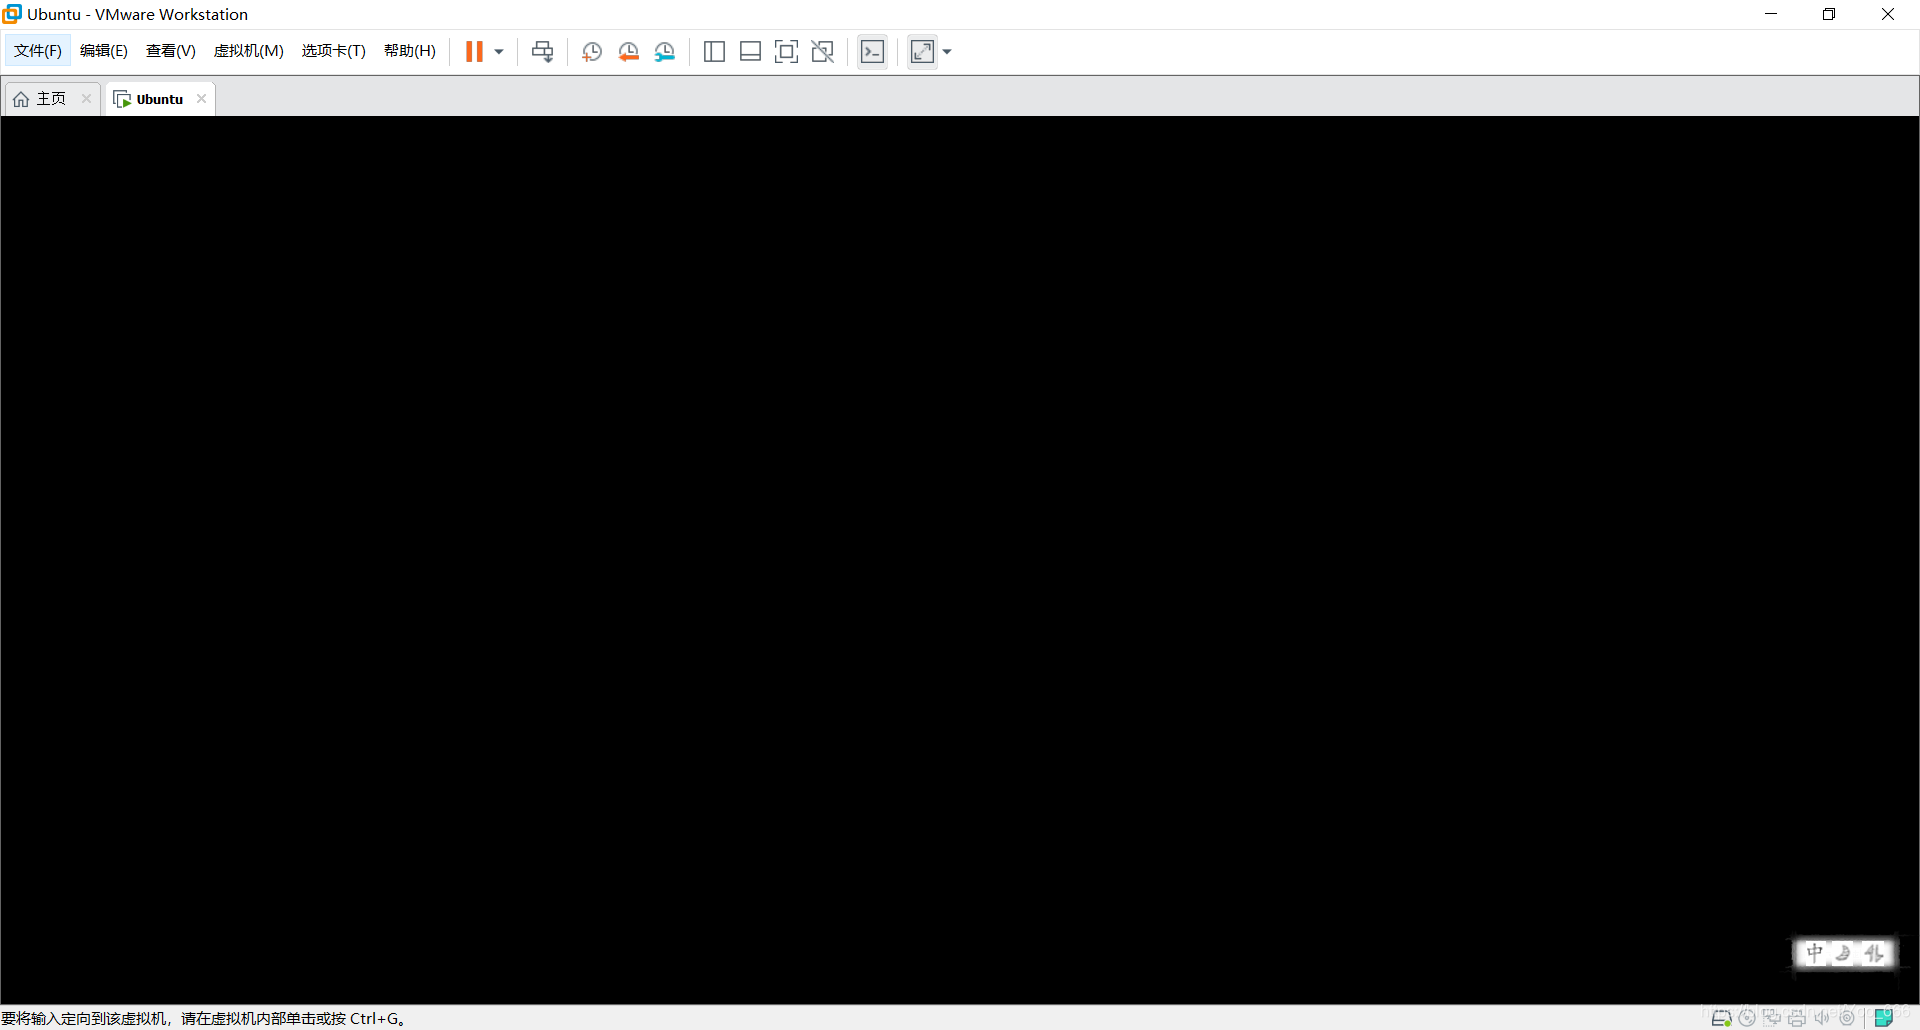Open the snapshot manager icon

pos(665,52)
